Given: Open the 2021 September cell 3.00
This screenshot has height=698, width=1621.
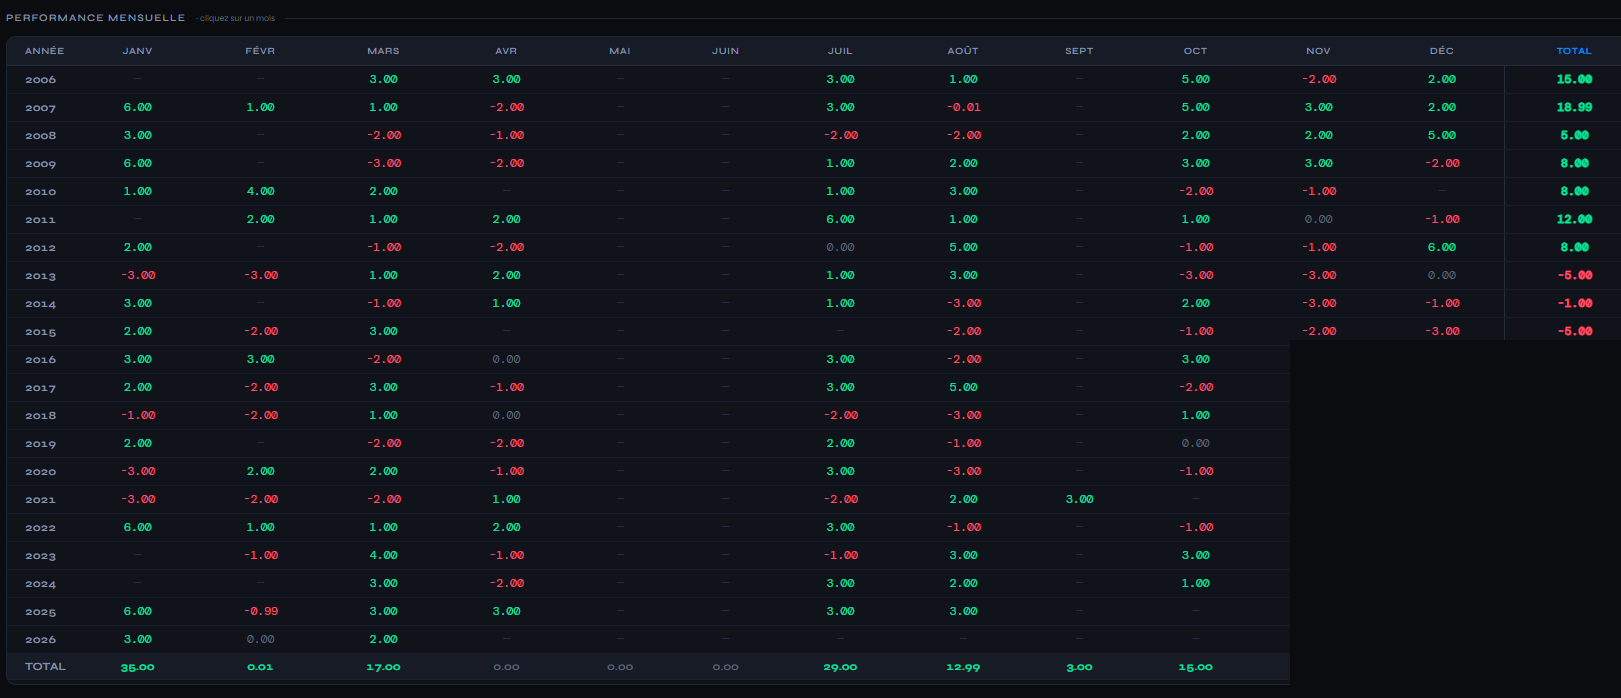Looking at the screenshot, I should [x=1079, y=499].
